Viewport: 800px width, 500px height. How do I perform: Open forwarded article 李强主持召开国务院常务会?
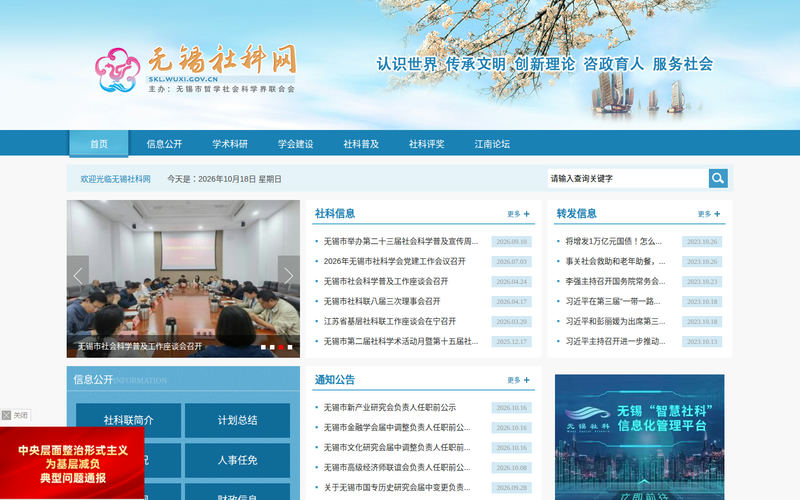pyautogui.click(x=615, y=281)
